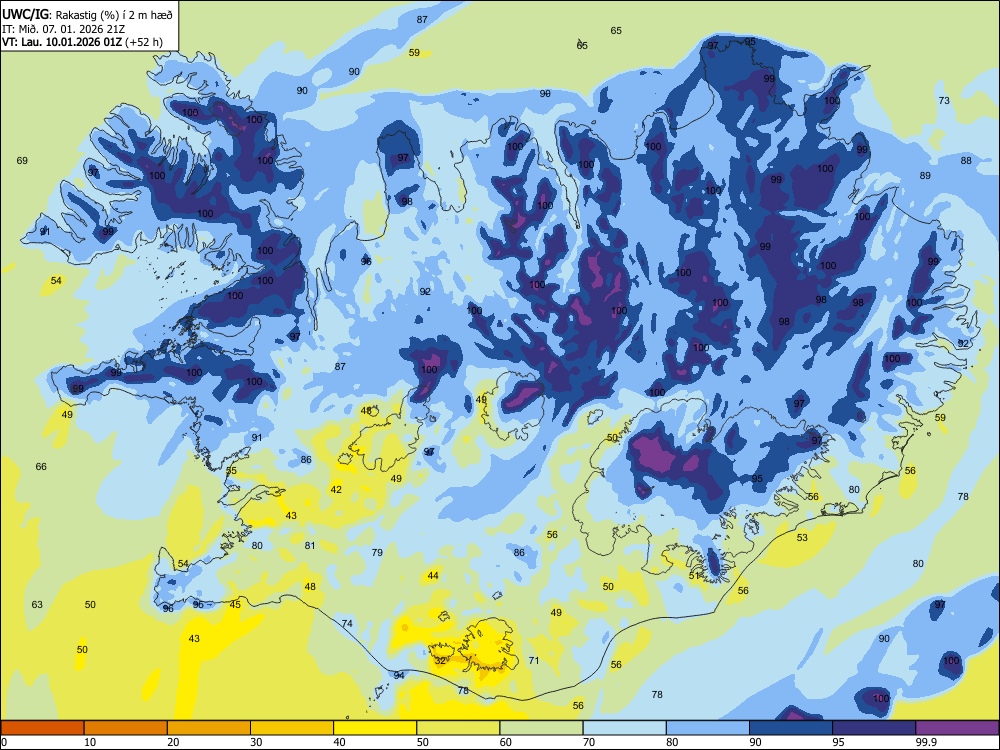Click the humidity value 42 on the map
This screenshot has height=750, width=1000.
click(336, 490)
